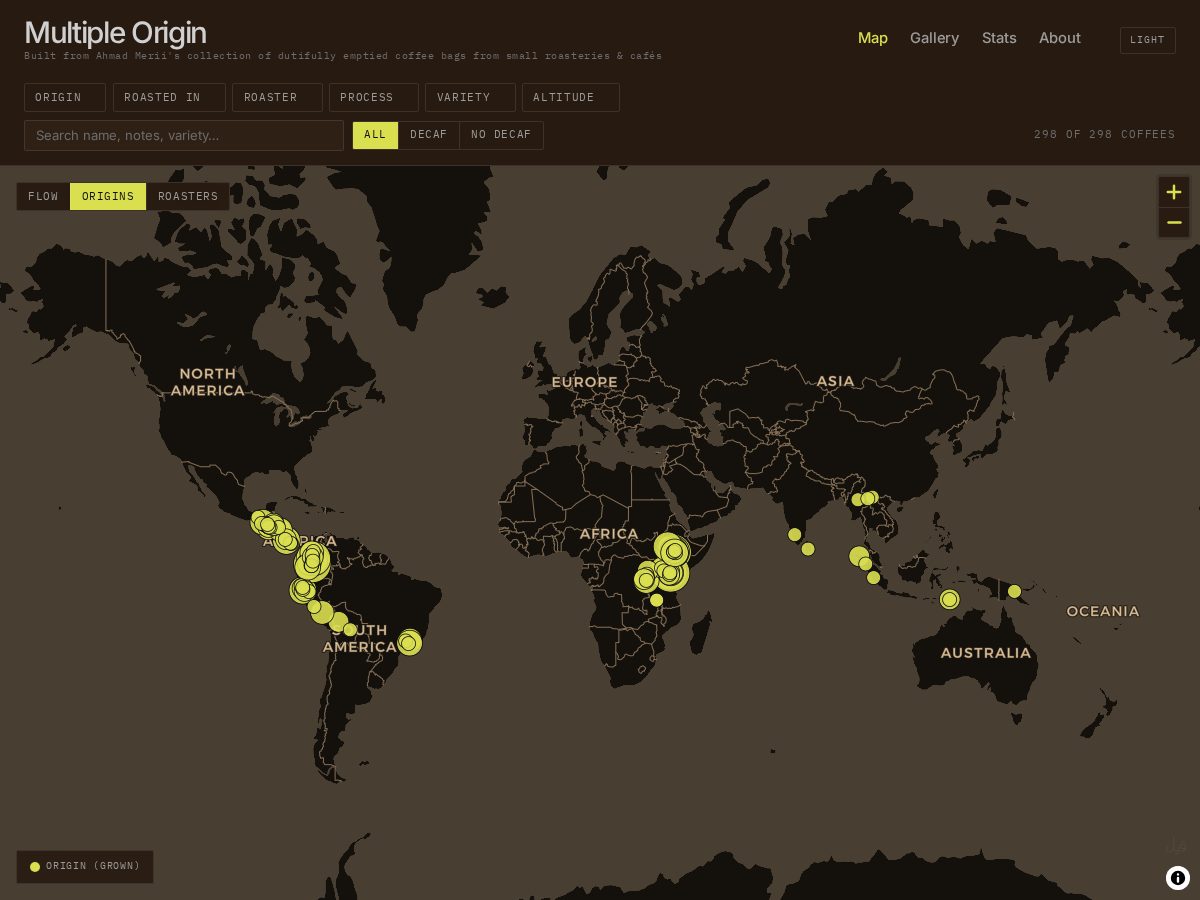Focus the search name, notes, variety field

pyautogui.click(x=184, y=135)
